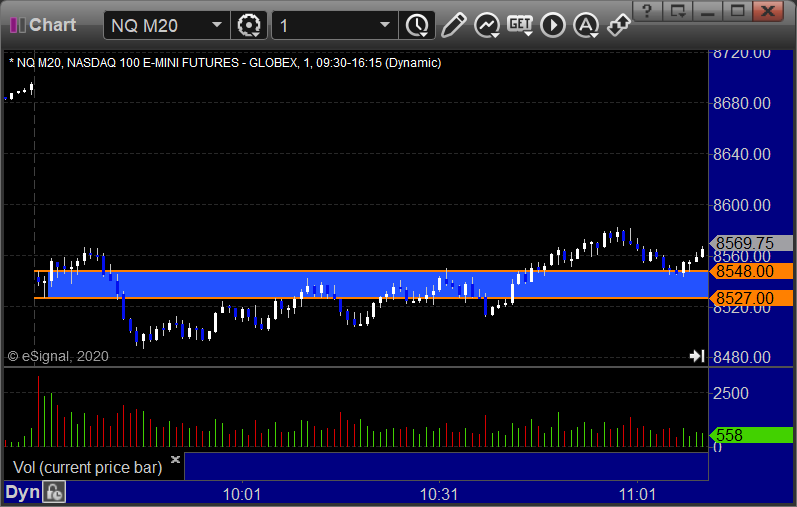Viewport: 797px width, 507px height.
Task: Close the chart window
Action: point(768,11)
